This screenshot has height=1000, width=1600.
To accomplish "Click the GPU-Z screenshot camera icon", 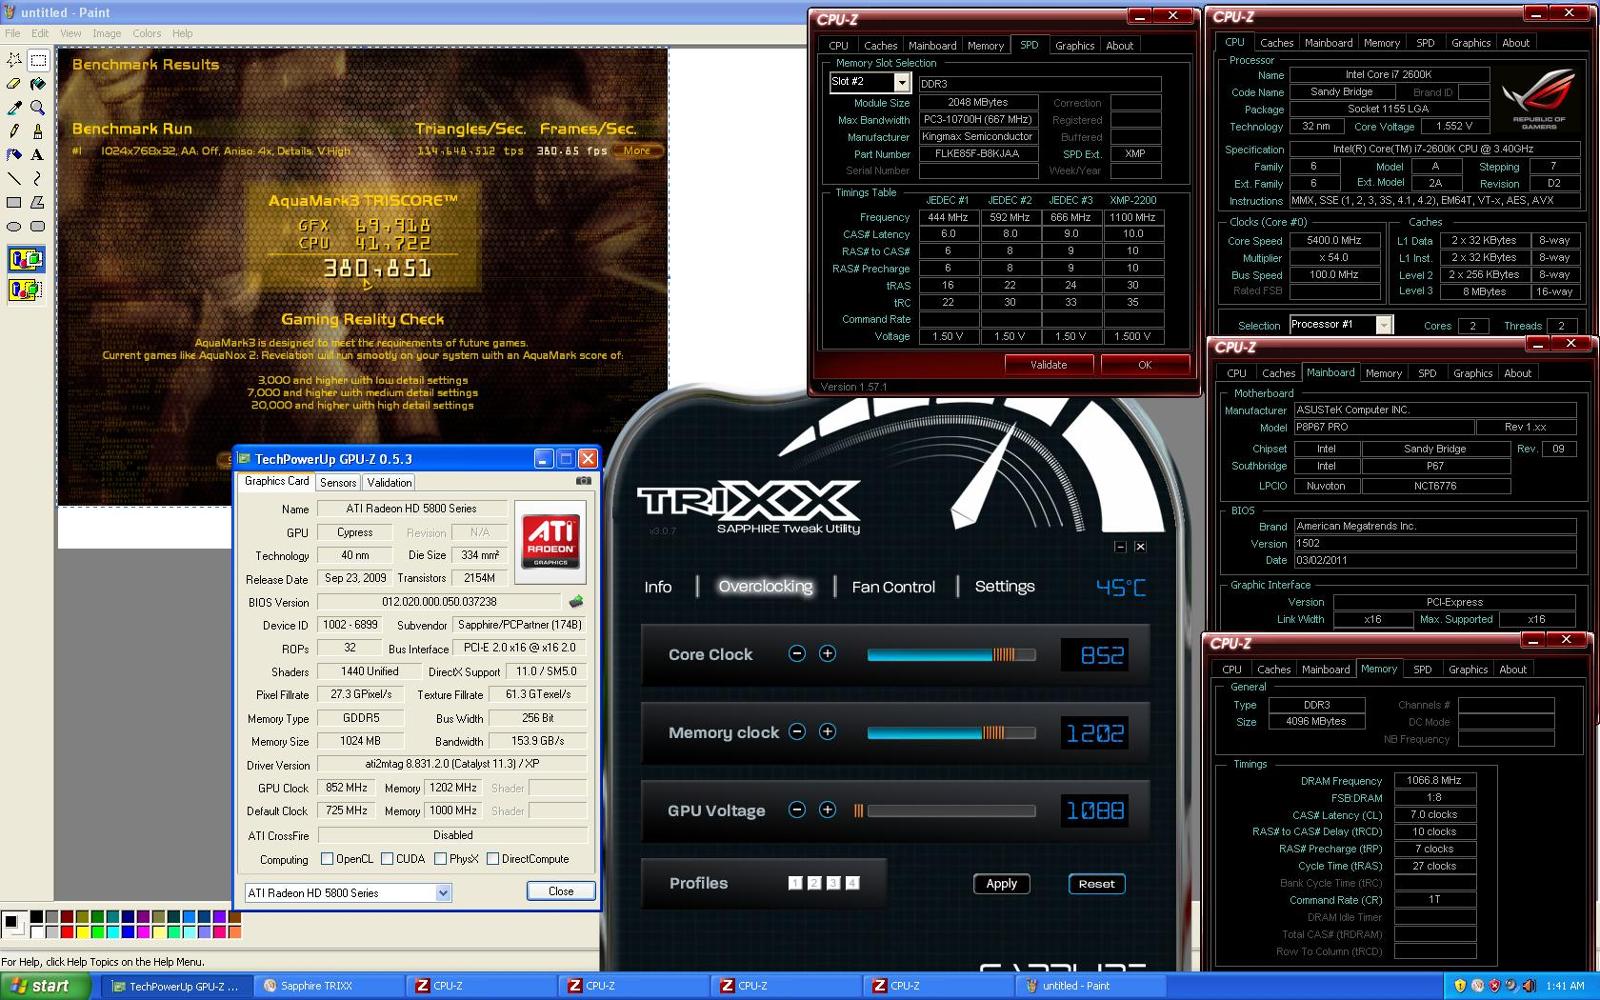I will [584, 481].
